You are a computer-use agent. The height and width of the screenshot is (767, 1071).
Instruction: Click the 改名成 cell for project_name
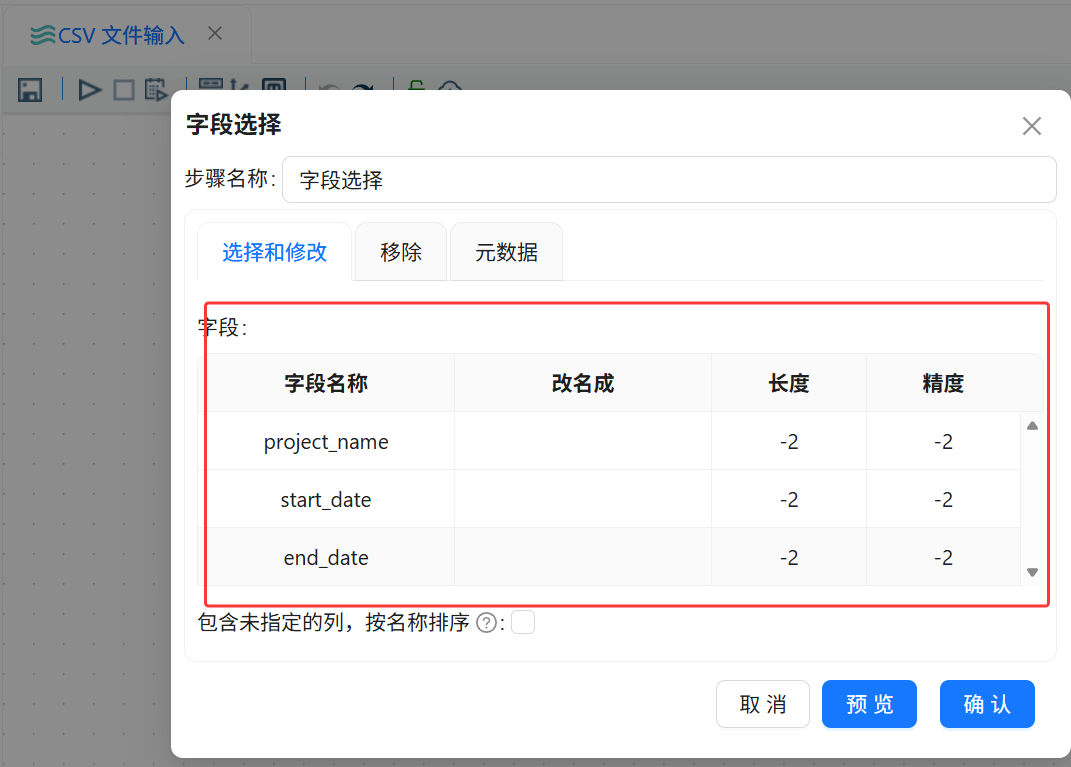tap(583, 441)
